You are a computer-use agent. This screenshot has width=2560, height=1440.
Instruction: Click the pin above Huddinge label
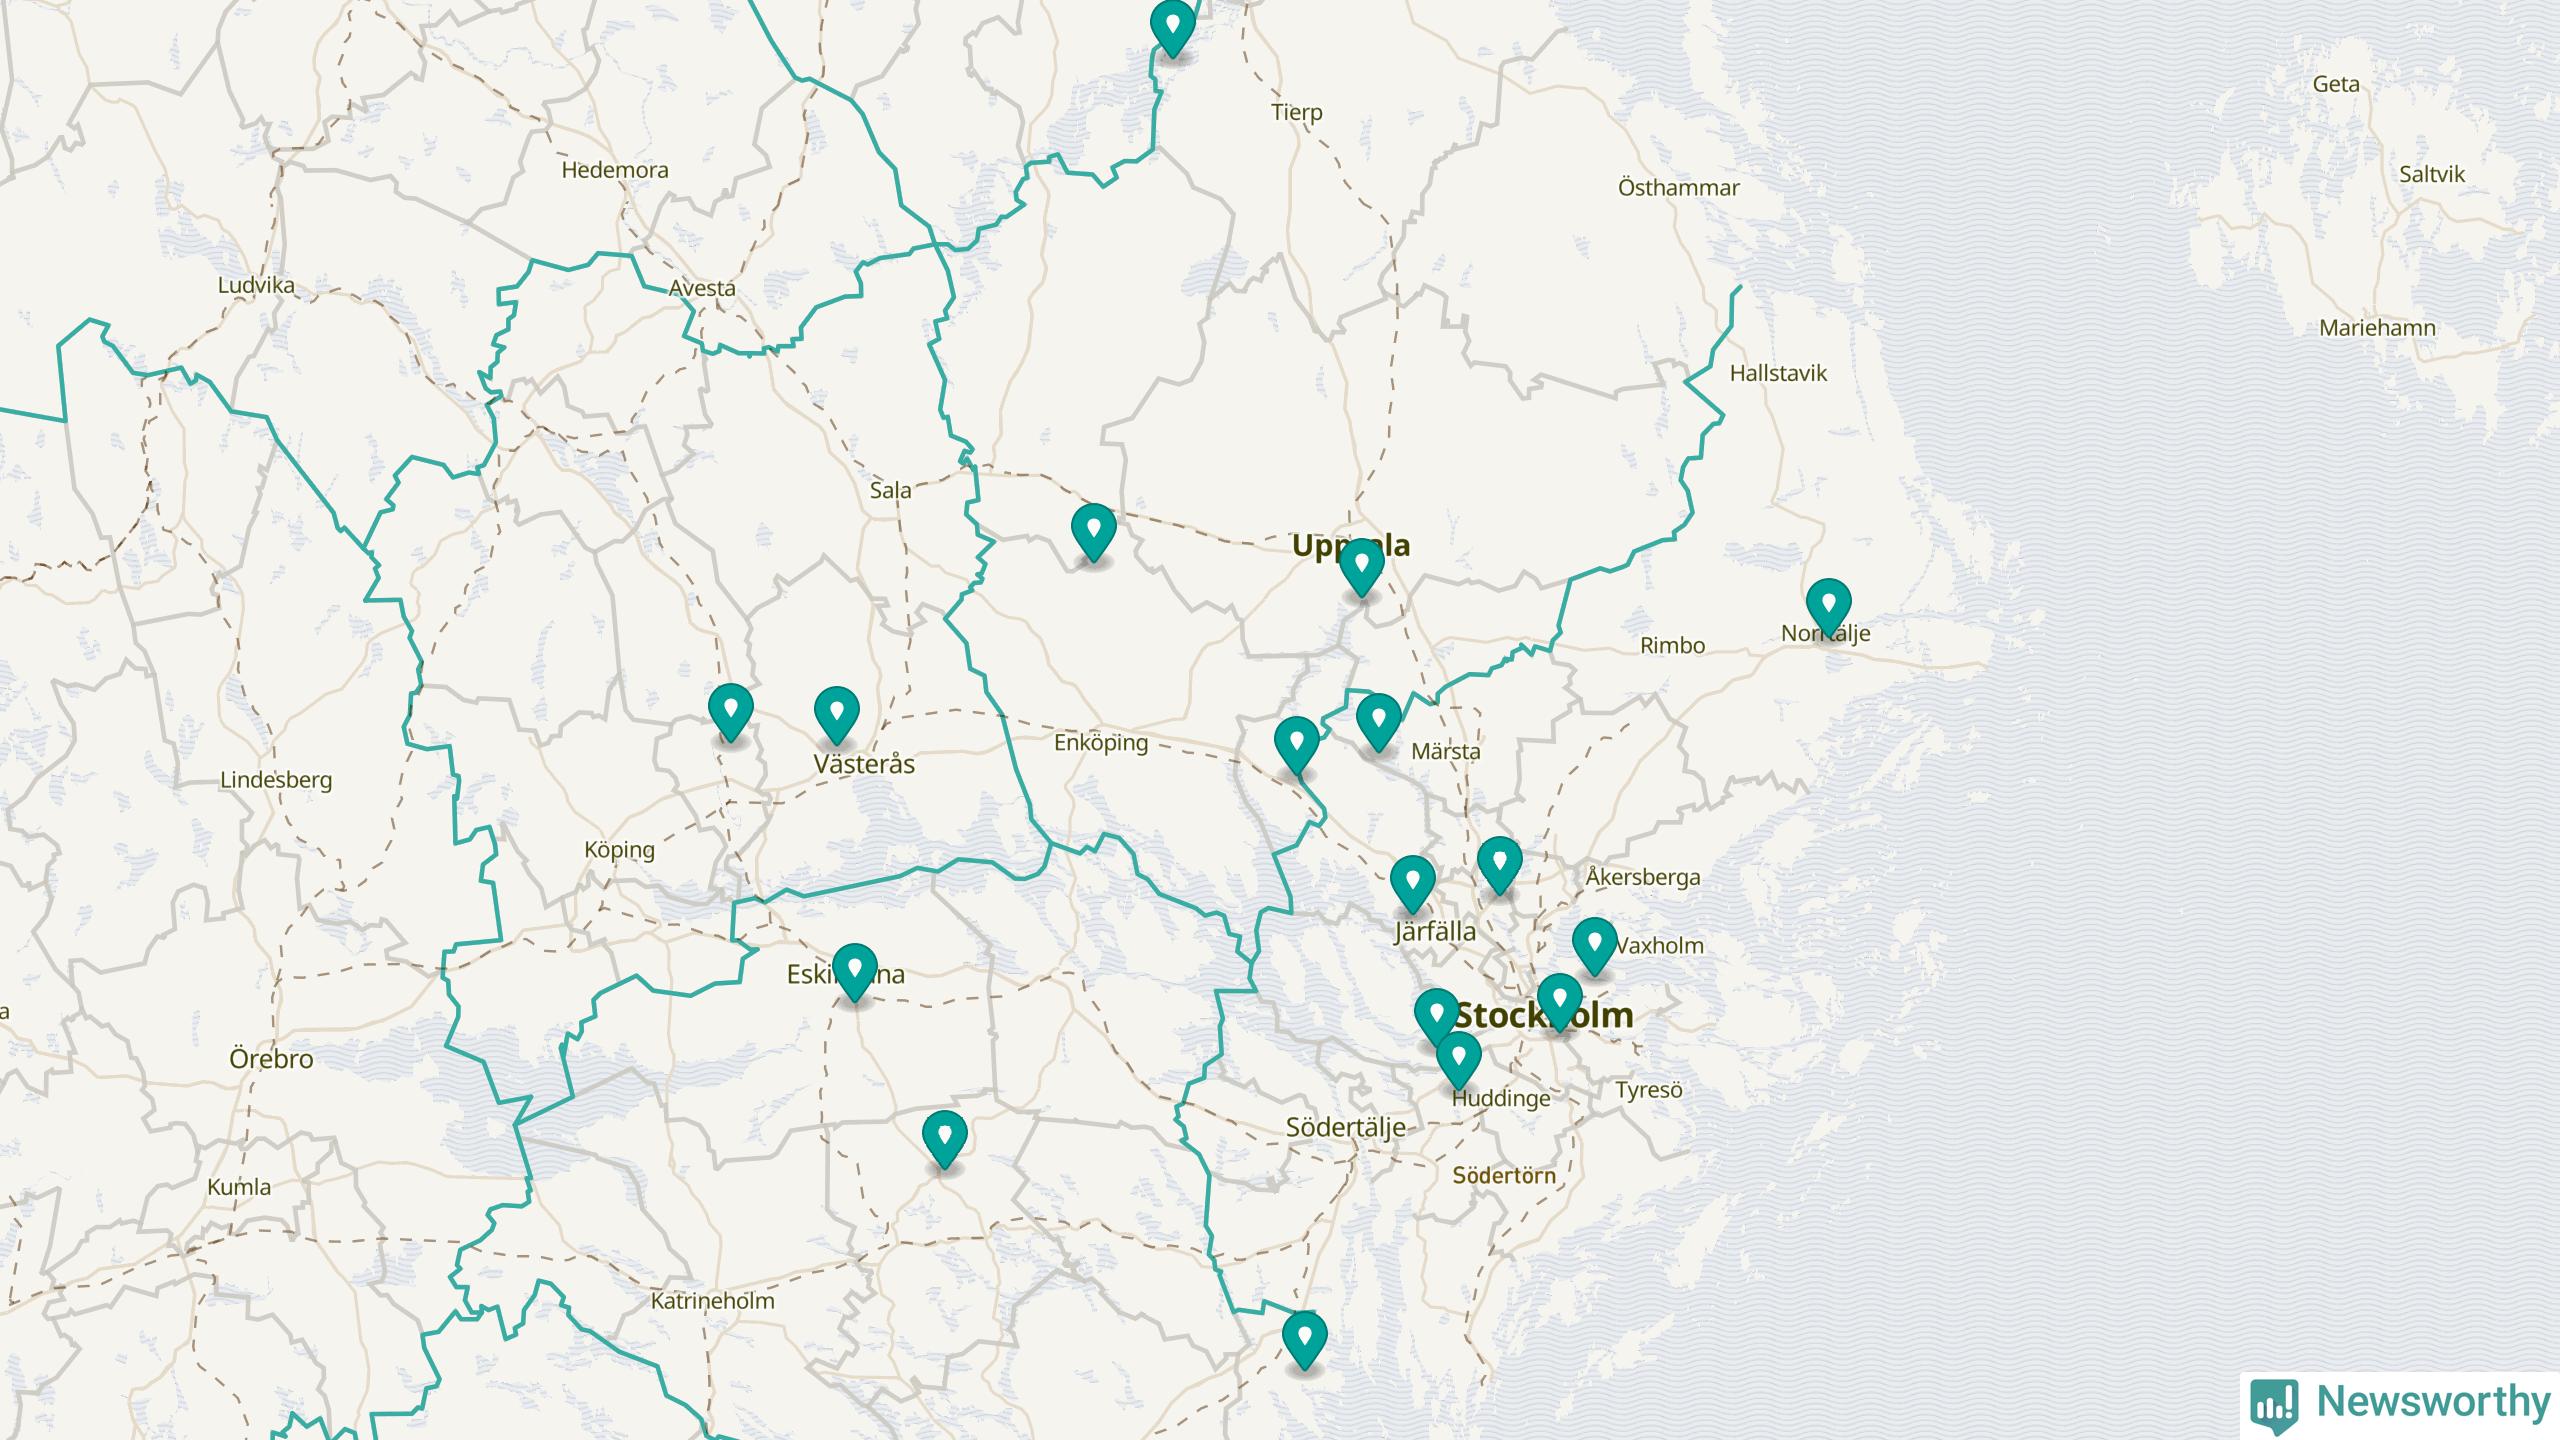(x=1458, y=1057)
